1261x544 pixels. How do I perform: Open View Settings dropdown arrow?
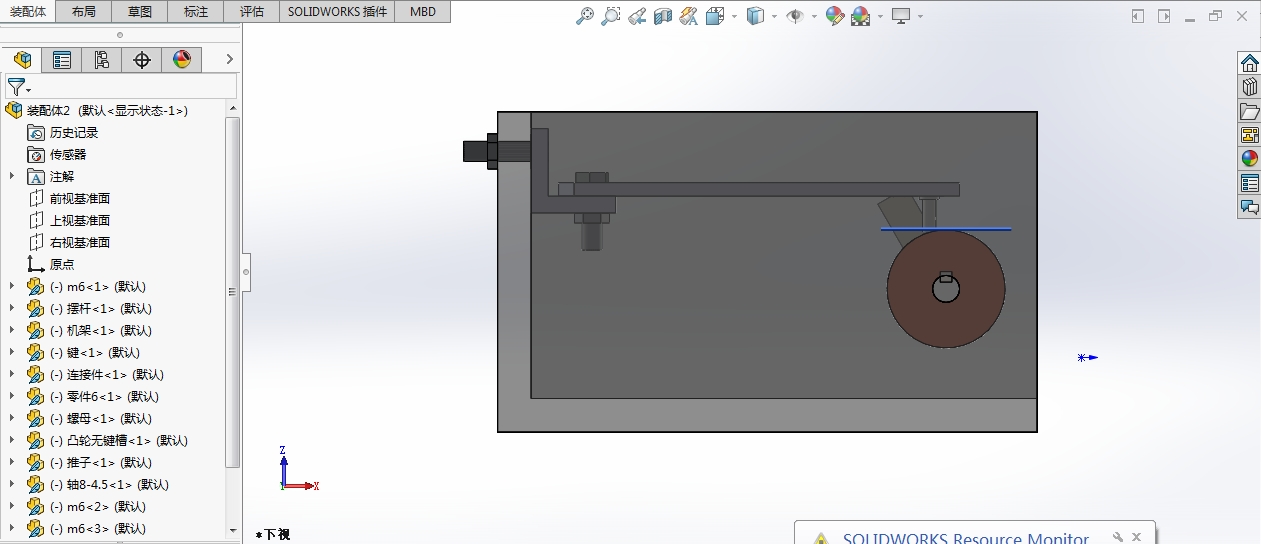(x=920, y=16)
